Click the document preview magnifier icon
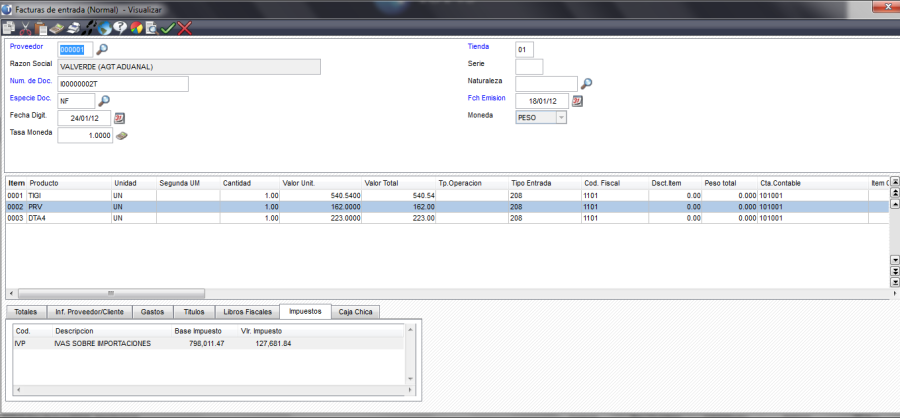This screenshot has height=418, width=900. tap(152, 28)
